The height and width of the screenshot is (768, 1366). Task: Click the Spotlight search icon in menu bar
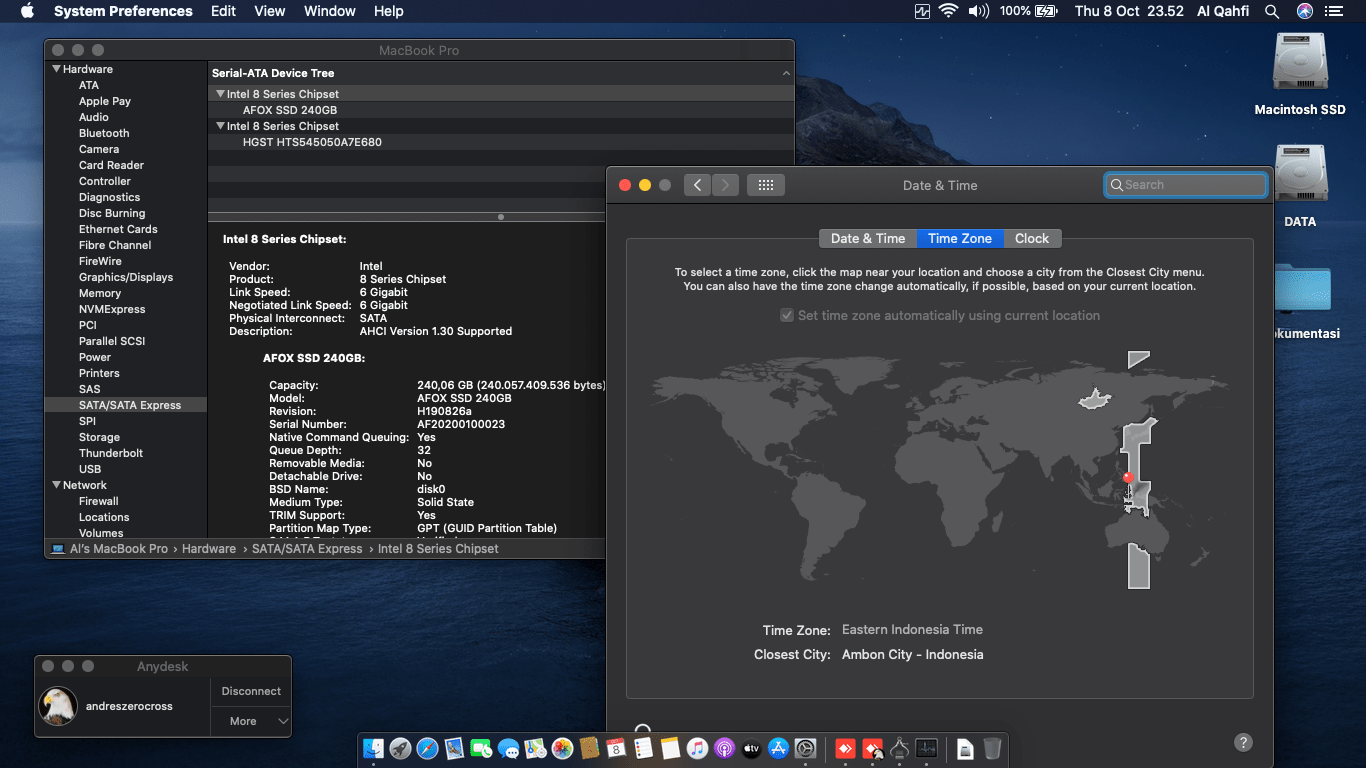tap(1271, 11)
